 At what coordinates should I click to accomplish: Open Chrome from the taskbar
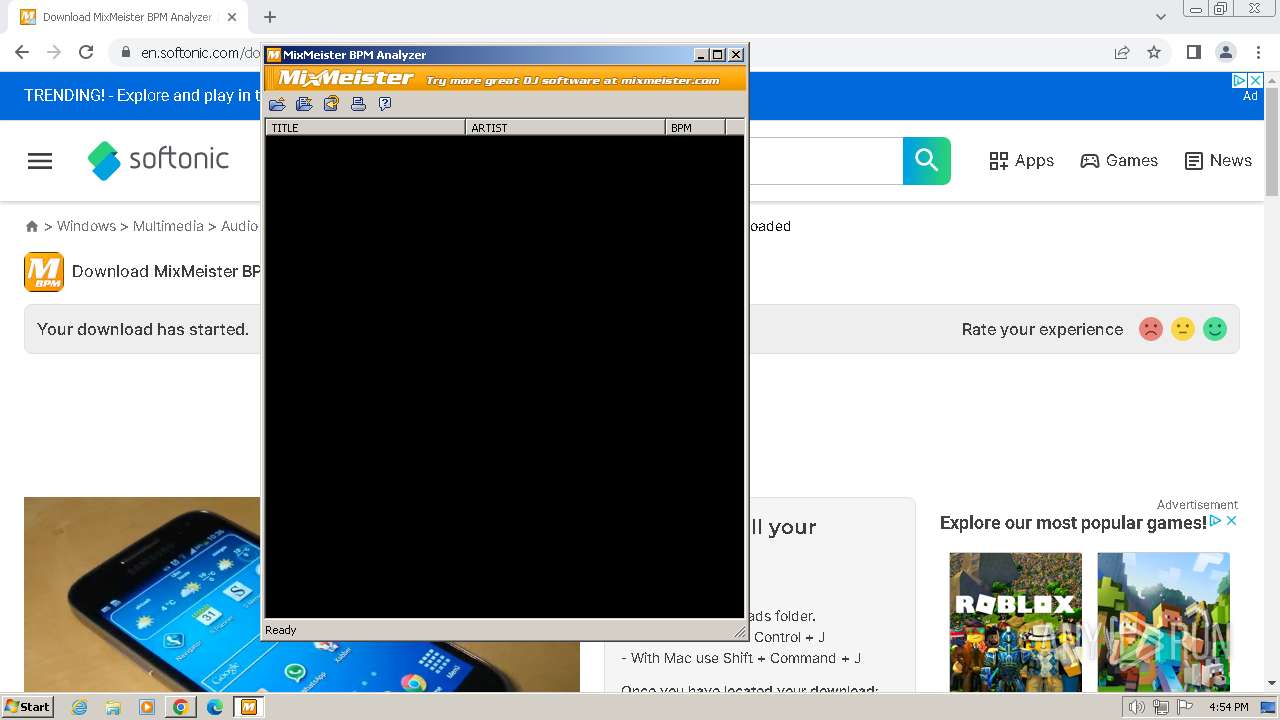pyautogui.click(x=180, y=707)
